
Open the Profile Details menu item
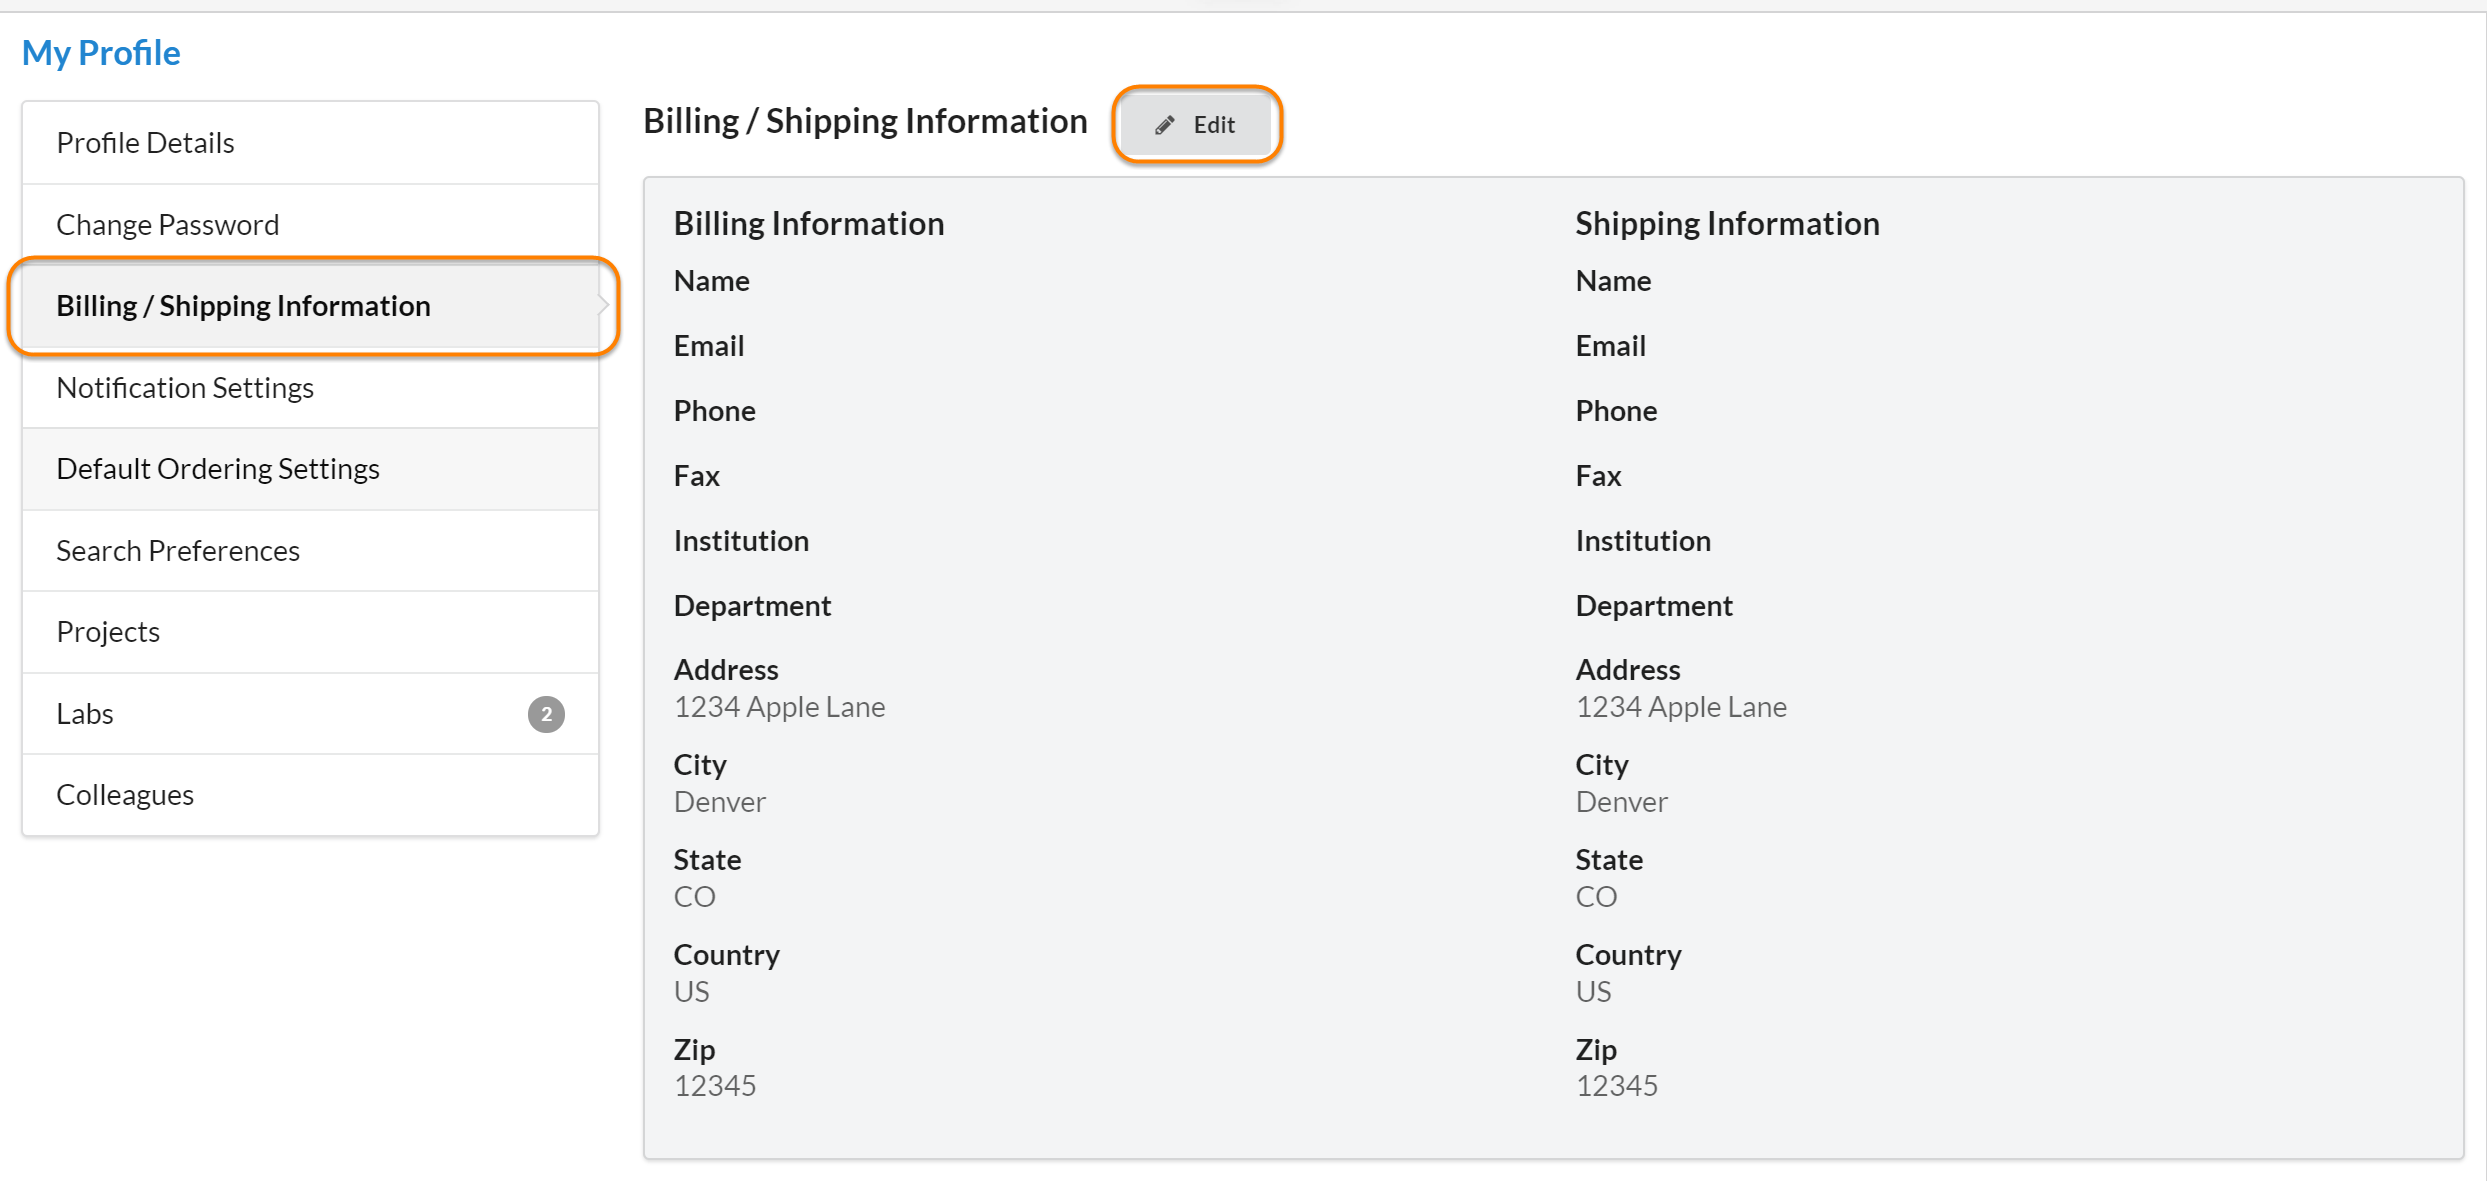[145, 143]
